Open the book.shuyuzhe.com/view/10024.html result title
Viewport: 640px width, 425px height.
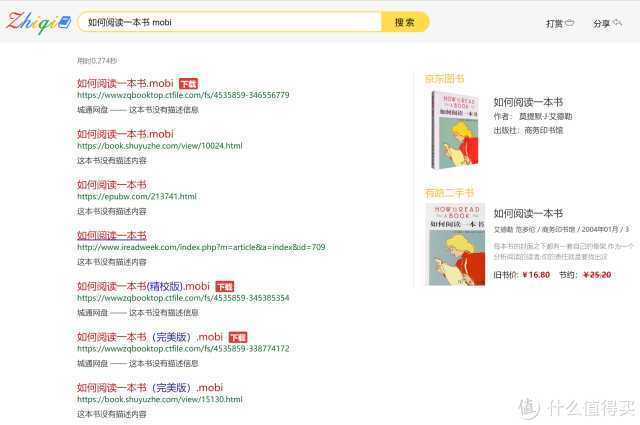[x=125, y=134]
